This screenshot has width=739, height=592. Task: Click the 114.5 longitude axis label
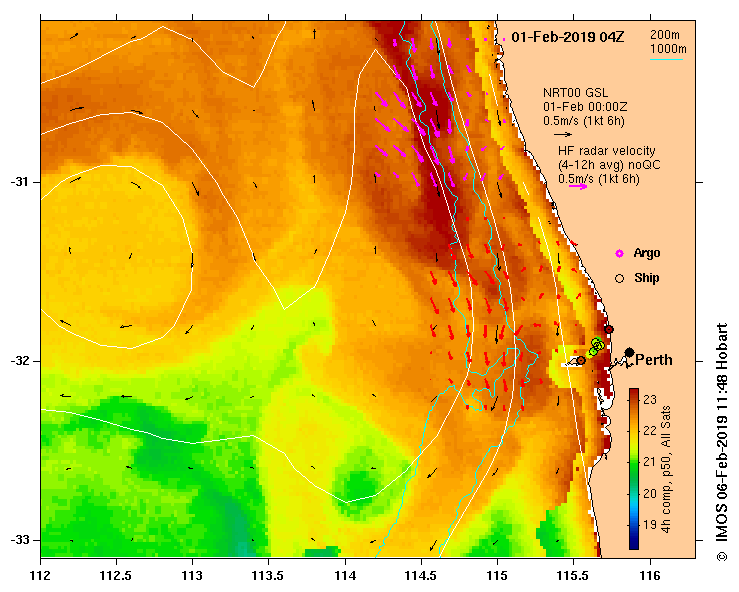421,576
